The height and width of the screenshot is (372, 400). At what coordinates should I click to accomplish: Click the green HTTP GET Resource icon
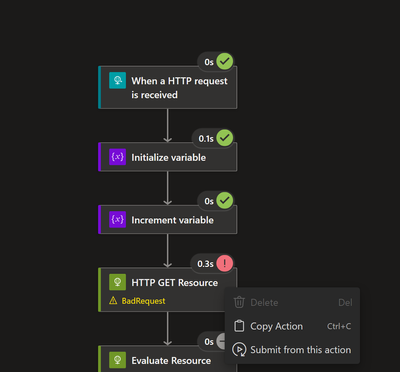tap(117, 282)
